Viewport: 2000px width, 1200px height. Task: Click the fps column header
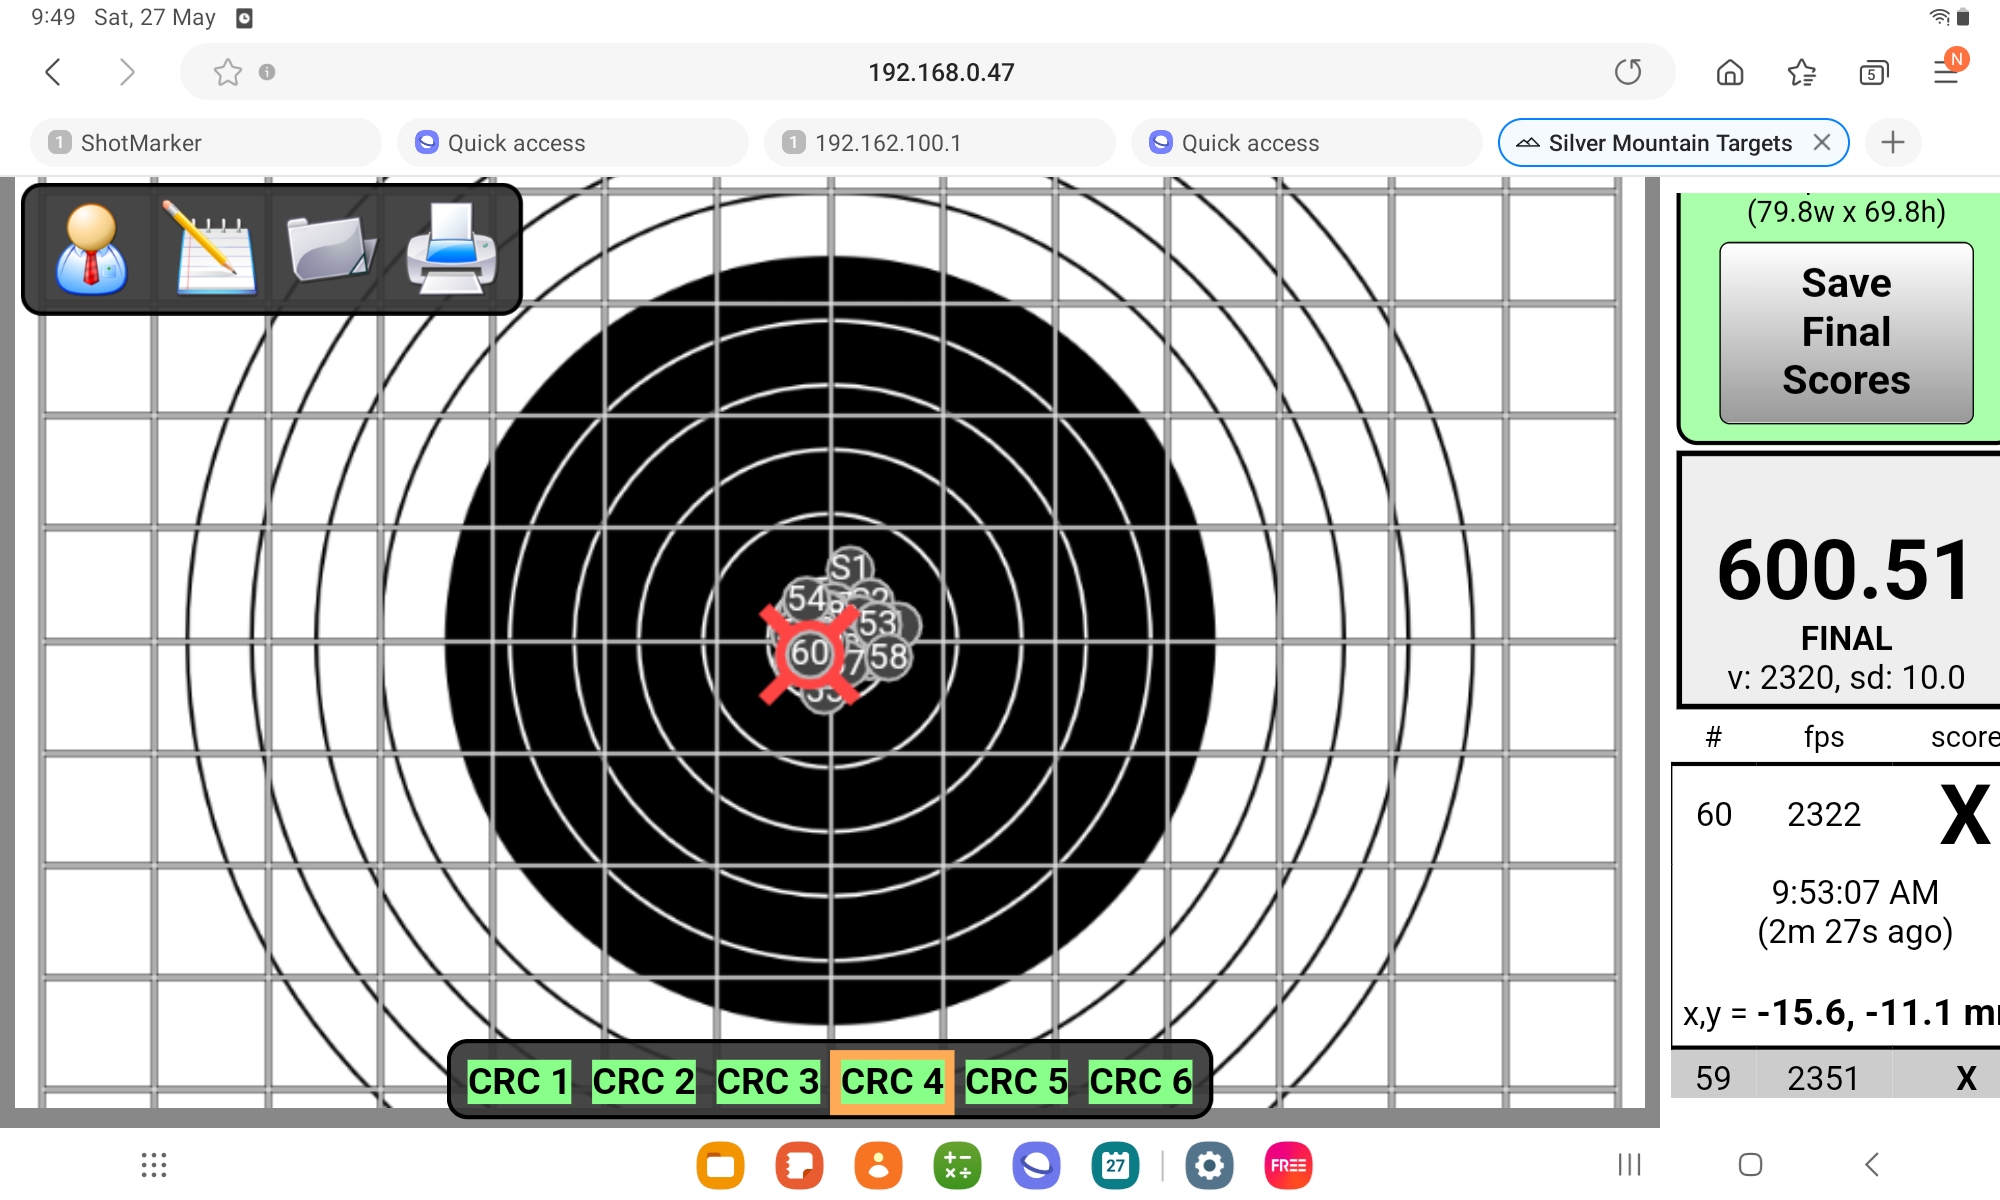pos(1823,737)
